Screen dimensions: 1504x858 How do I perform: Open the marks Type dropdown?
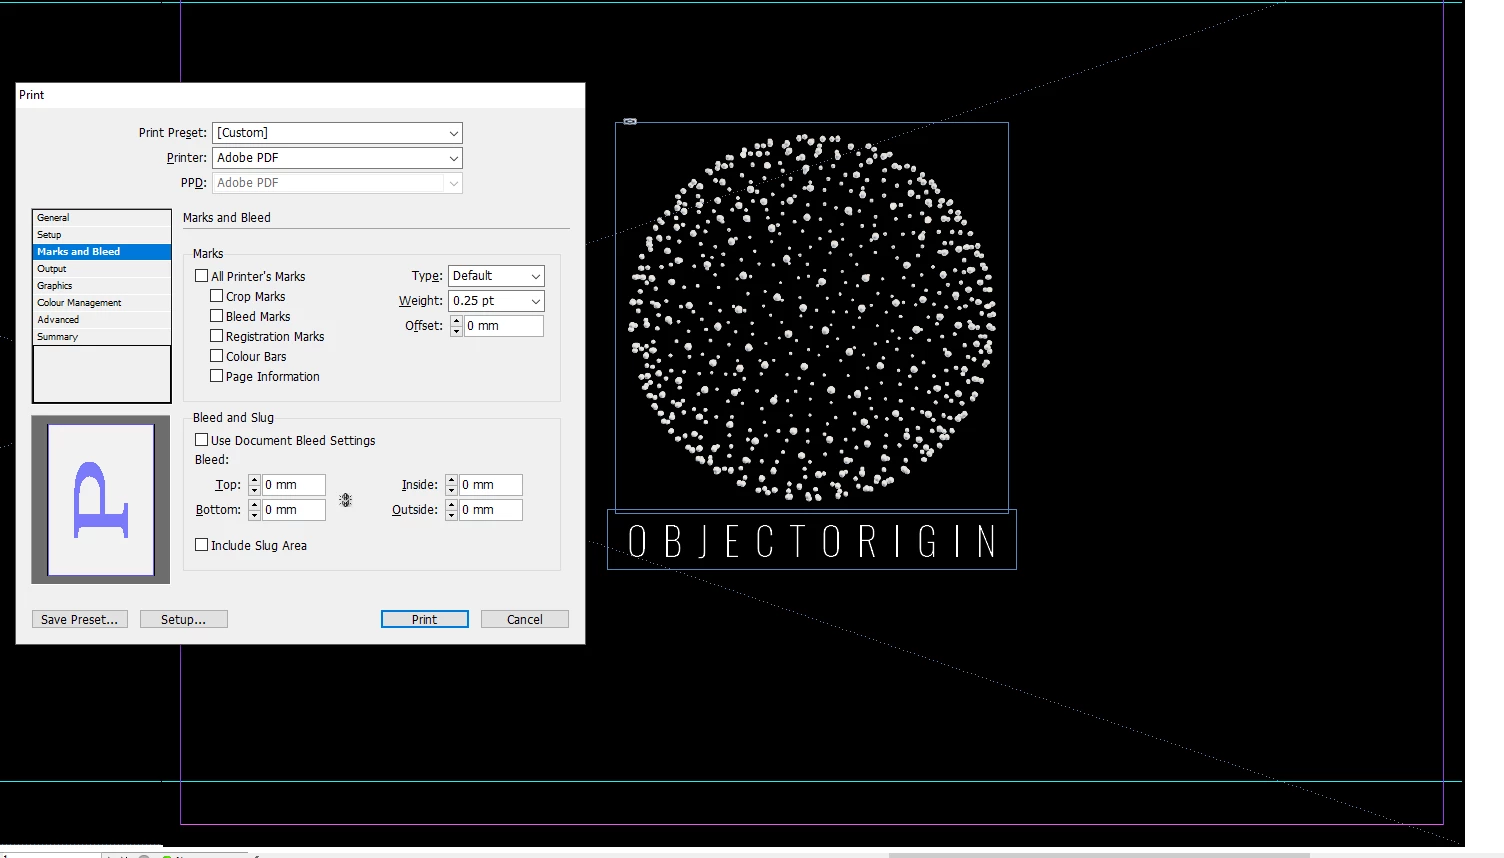(x=496, y=276)
